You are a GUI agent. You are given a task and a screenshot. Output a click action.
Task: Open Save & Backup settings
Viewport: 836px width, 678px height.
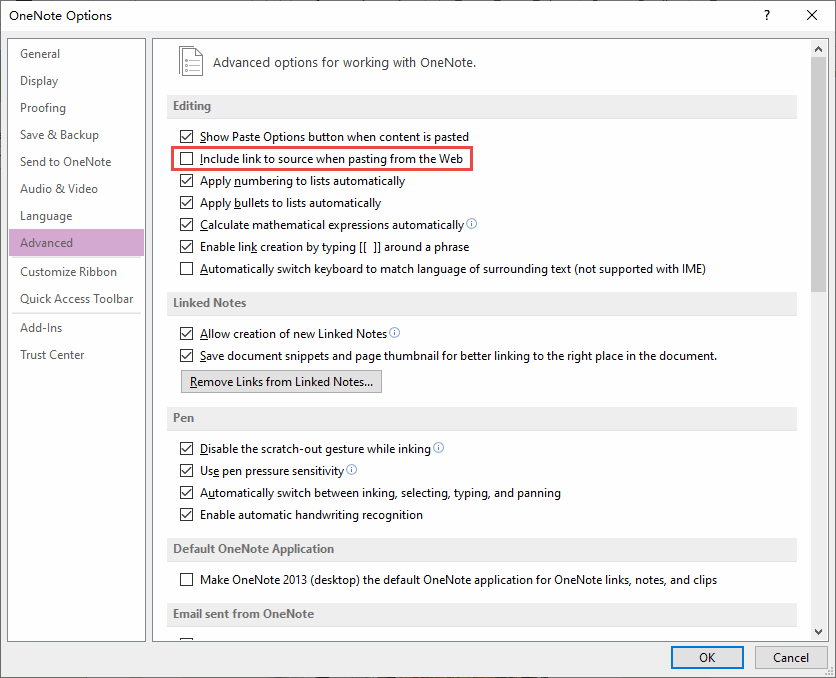[x=76, y=135]
